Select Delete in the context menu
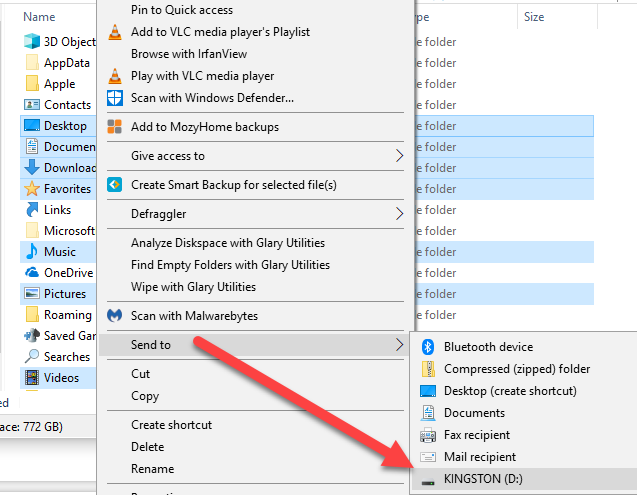Screen dimensions: 637x495 148,447
